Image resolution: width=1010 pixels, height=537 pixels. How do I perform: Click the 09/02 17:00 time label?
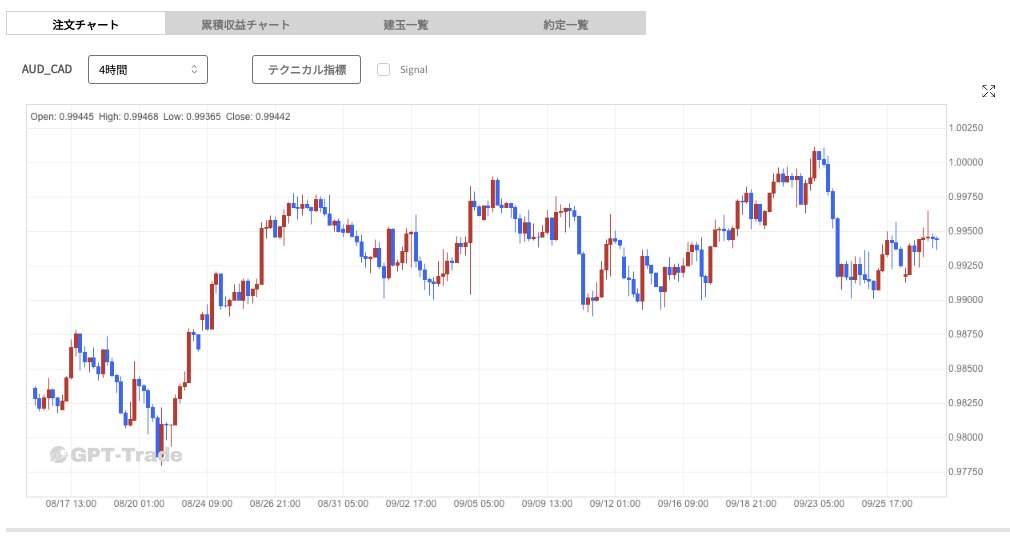[411, 504]
